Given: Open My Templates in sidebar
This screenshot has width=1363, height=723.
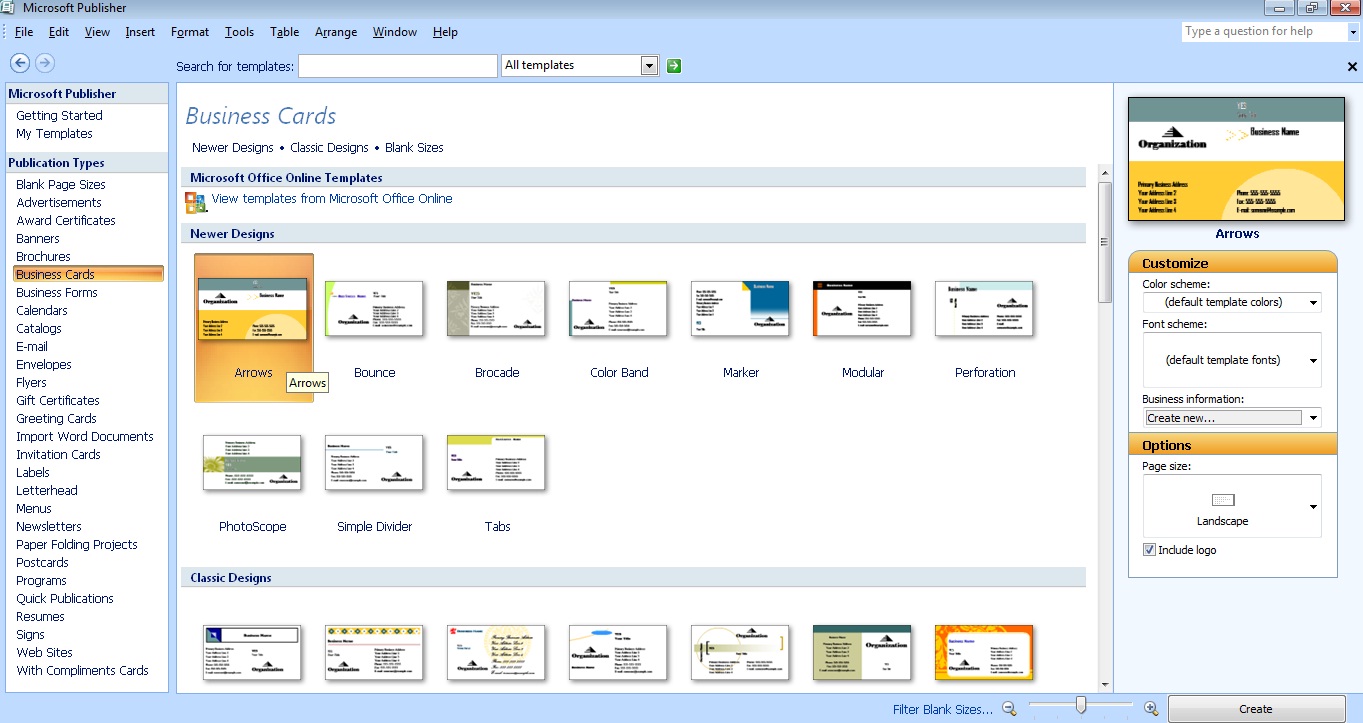Looking at the screenshot, I should [x=54, y=134].
